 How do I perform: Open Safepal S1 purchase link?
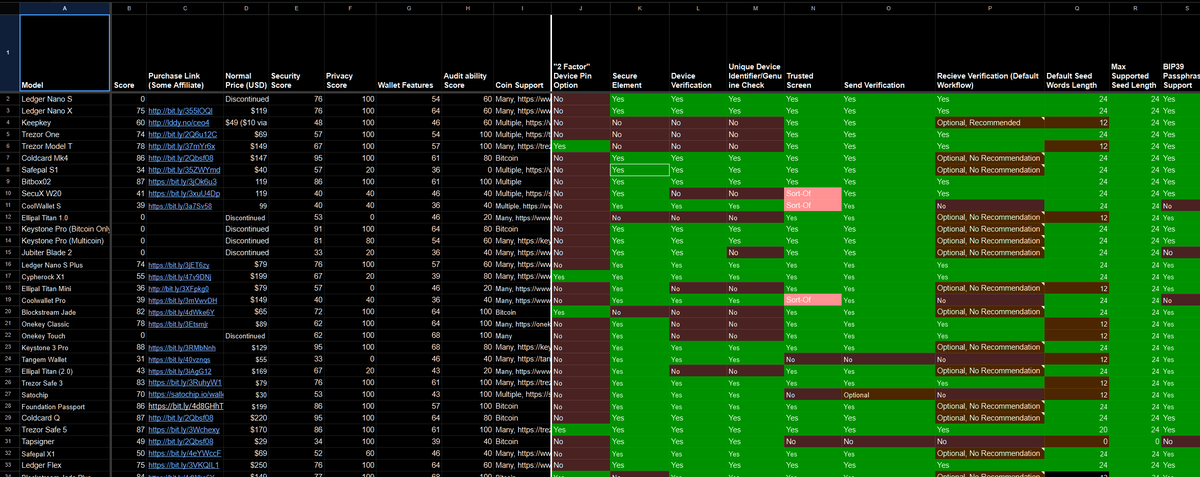(x=183, y=169)
